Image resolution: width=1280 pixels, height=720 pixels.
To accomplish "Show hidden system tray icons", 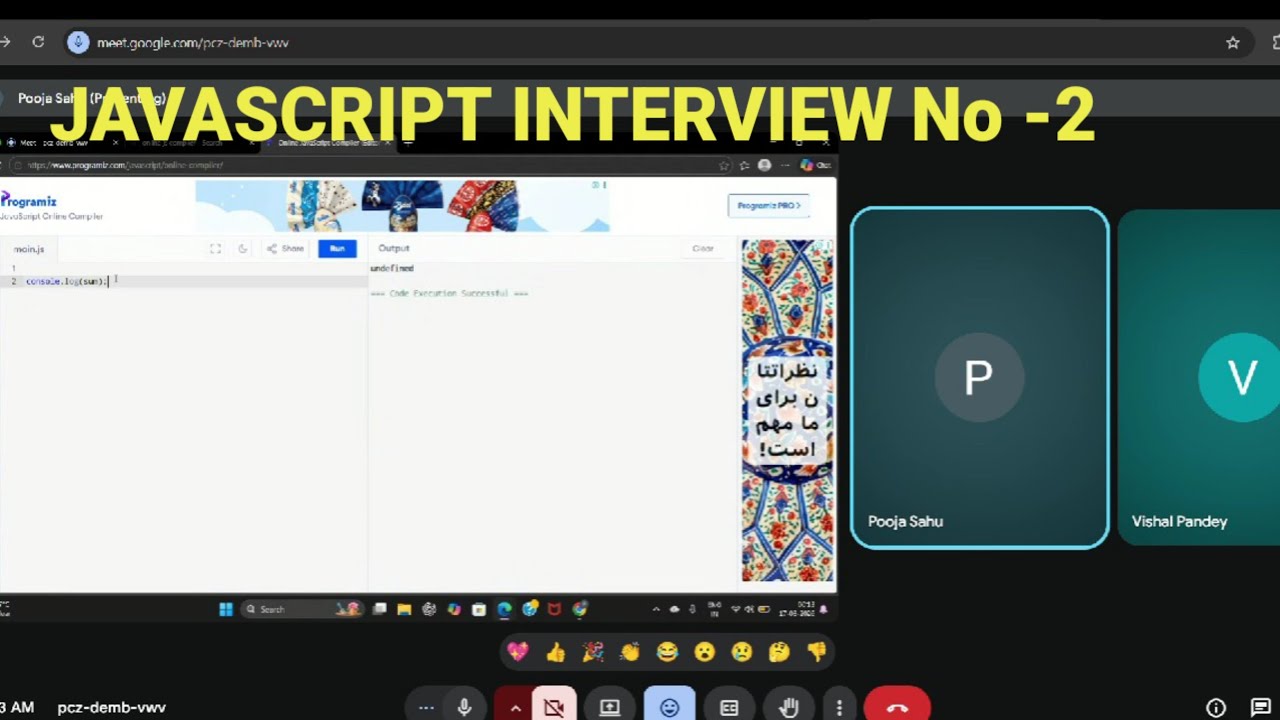I will point(656,609).
